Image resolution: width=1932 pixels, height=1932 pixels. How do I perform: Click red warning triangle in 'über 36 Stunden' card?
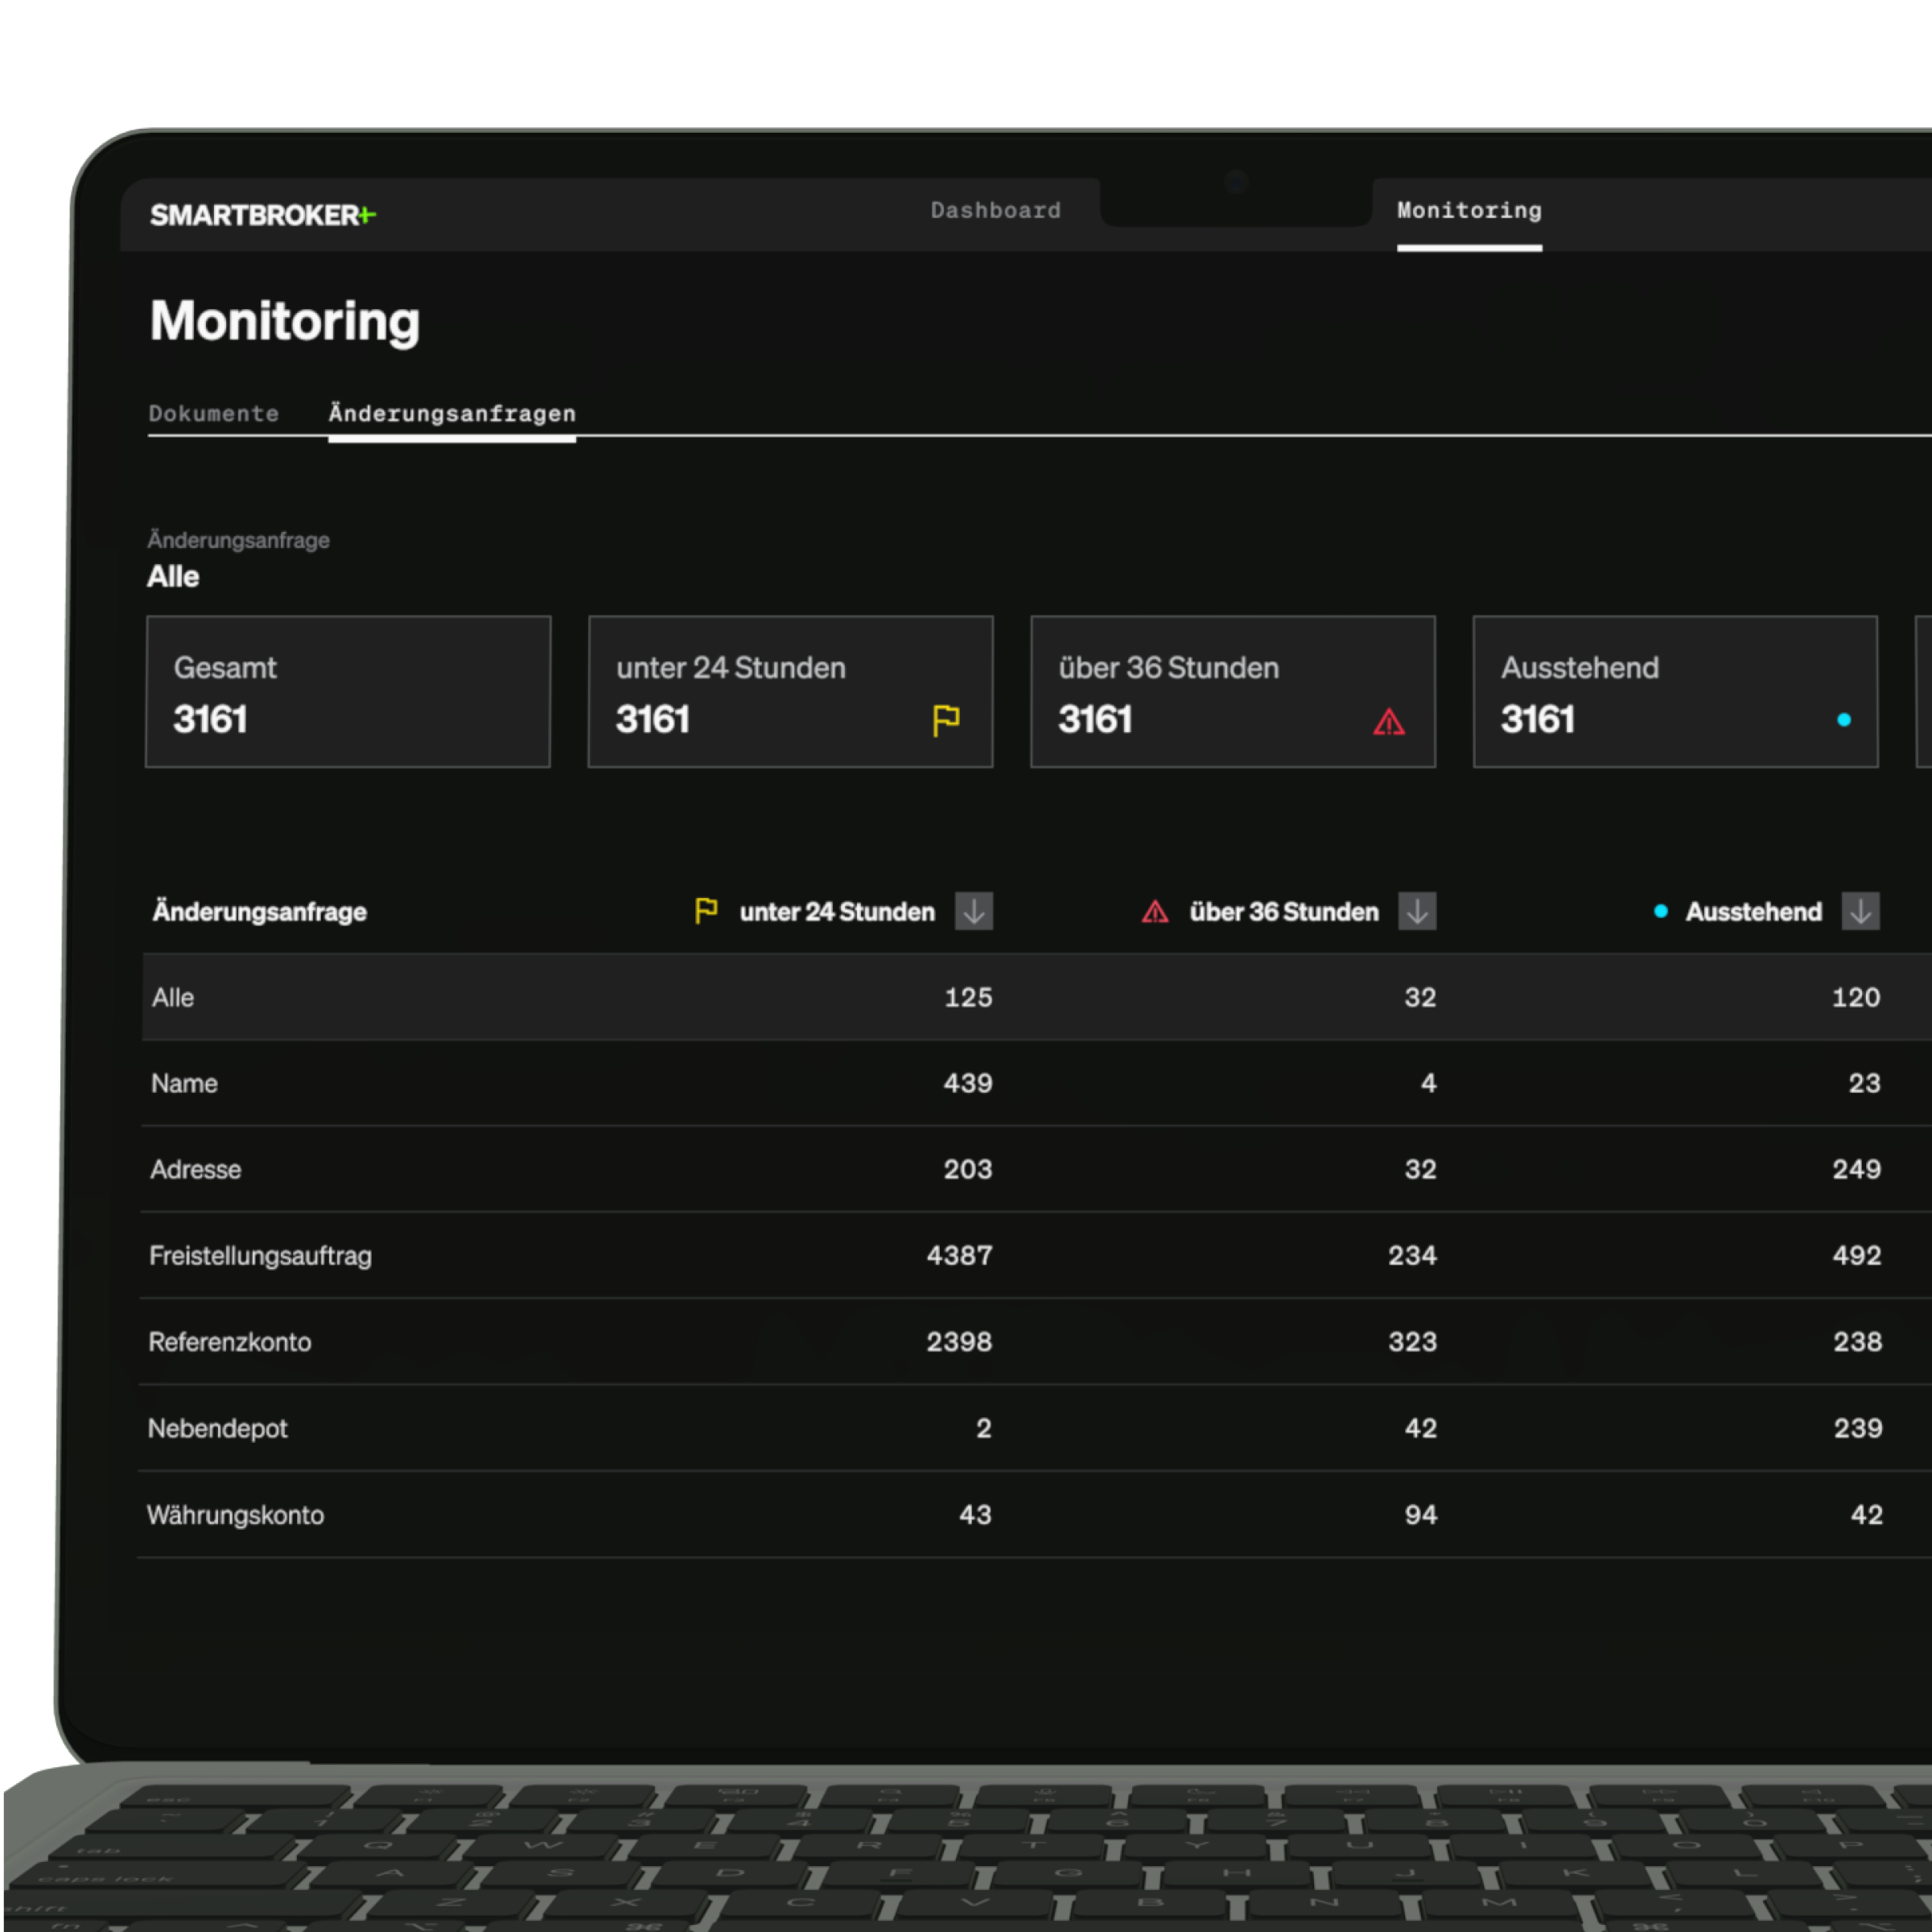pos(1388,721)
